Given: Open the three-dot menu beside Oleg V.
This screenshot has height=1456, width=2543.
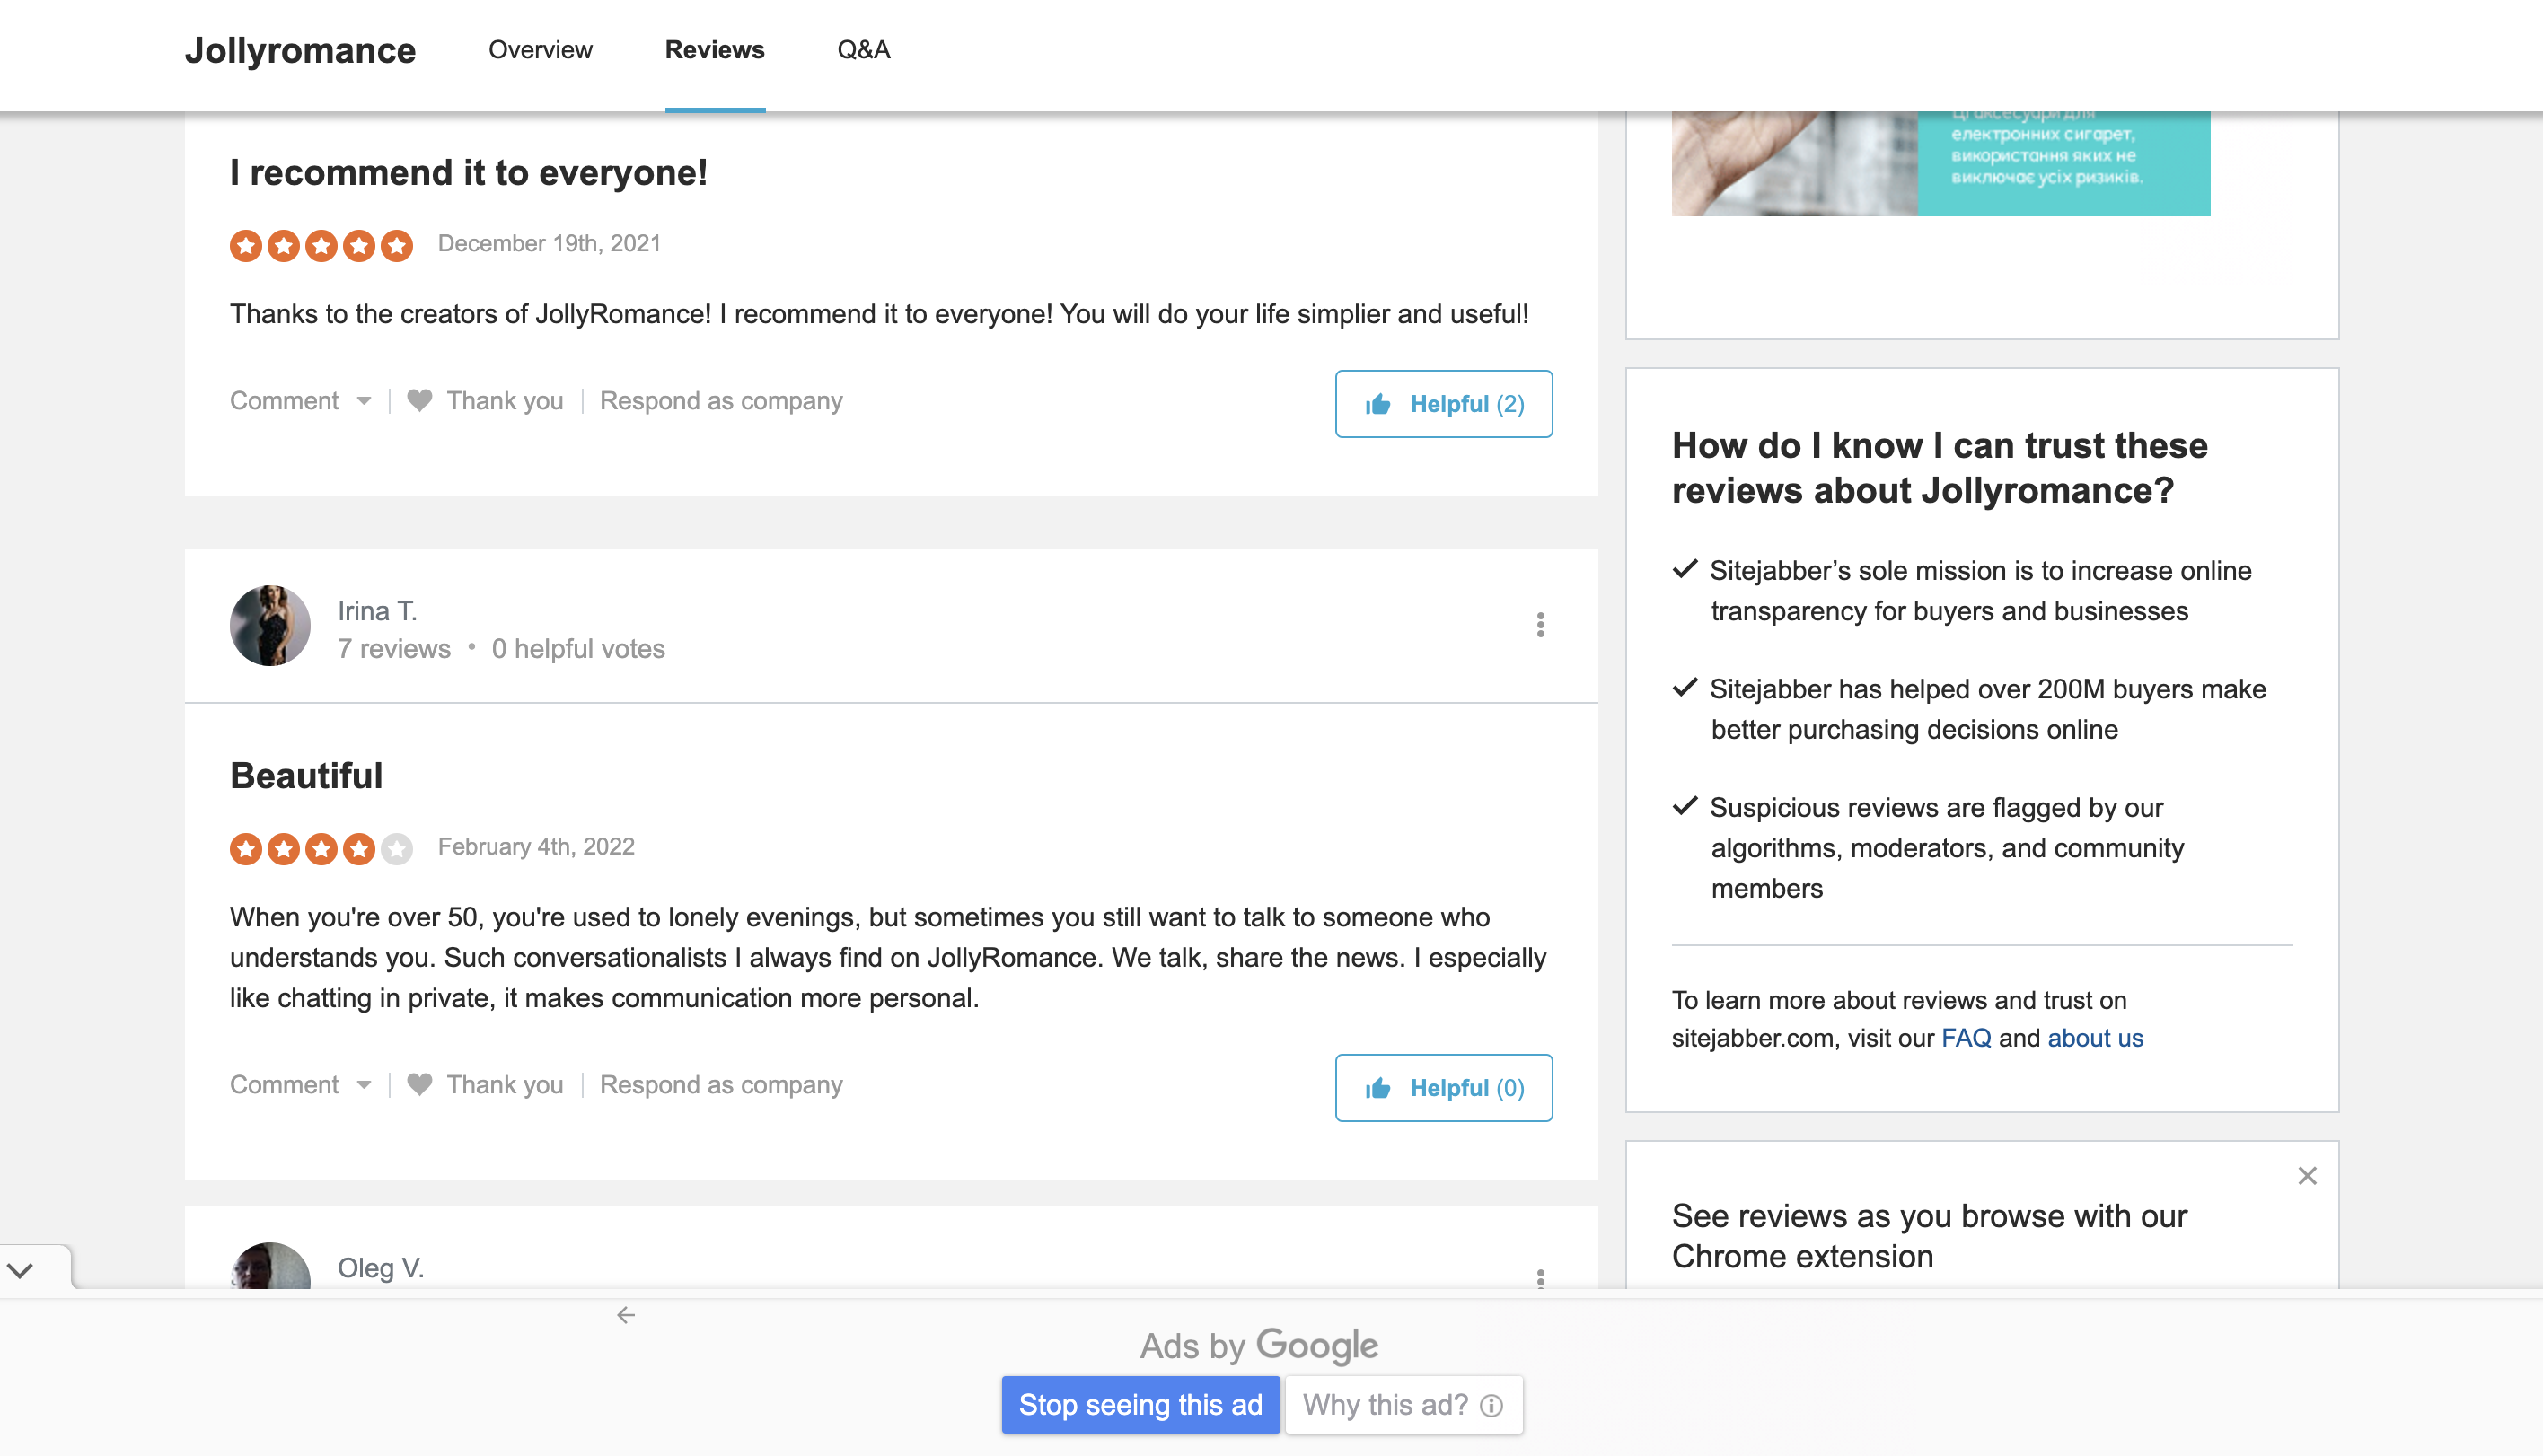Looking at the screenshot, I should point(1540,1277).
